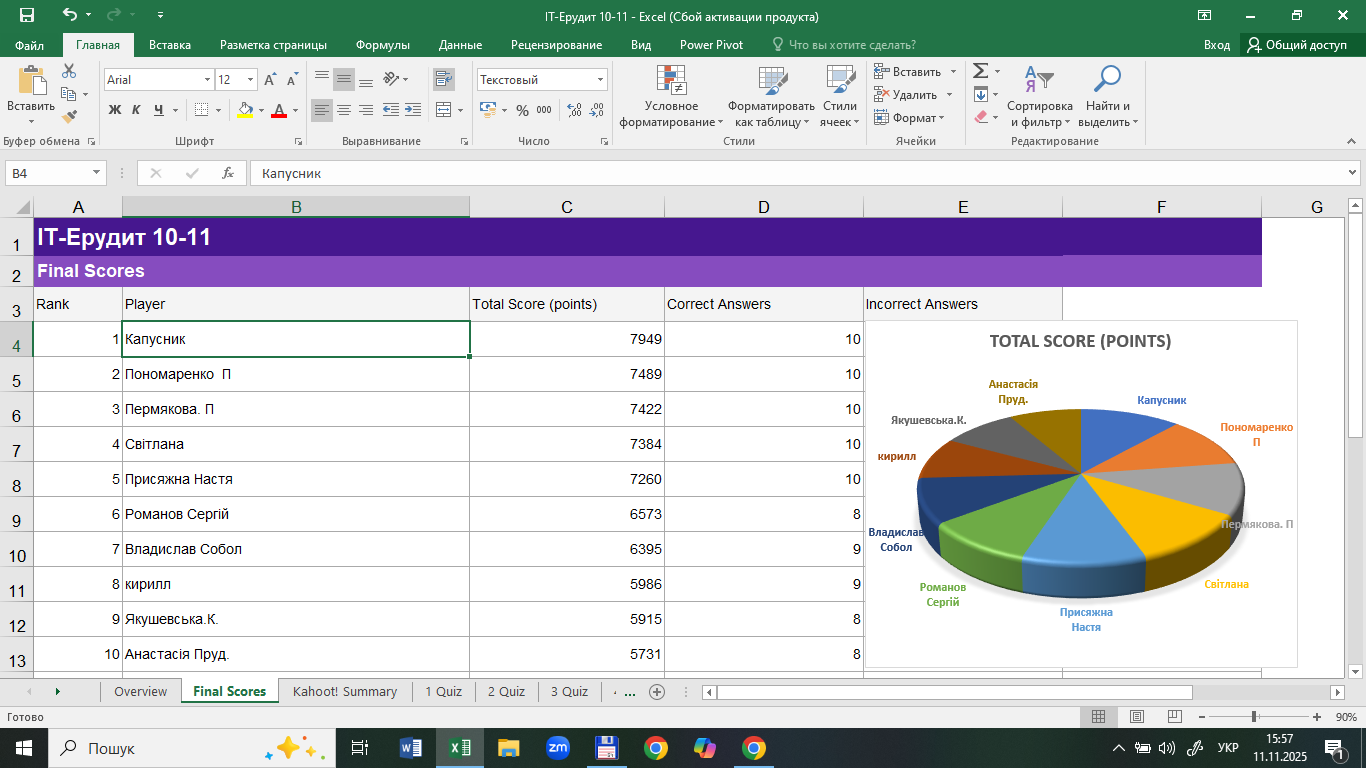Open the Name Box dropdown arrow
The image size is (1366, 768).
[x=97, y=173]
